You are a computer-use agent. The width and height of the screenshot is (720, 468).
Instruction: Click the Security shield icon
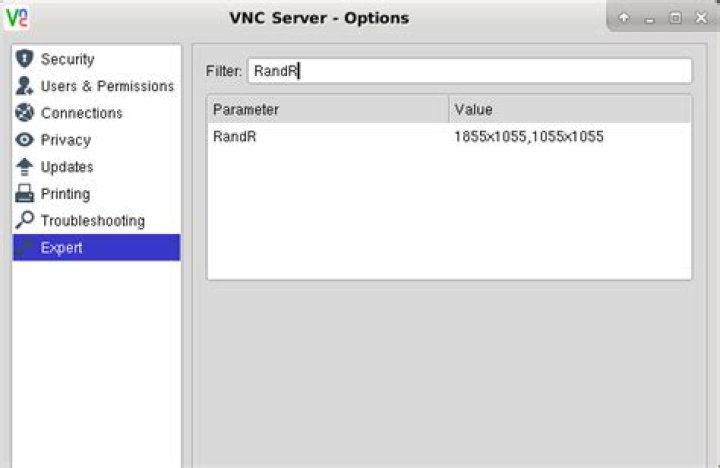24,59
